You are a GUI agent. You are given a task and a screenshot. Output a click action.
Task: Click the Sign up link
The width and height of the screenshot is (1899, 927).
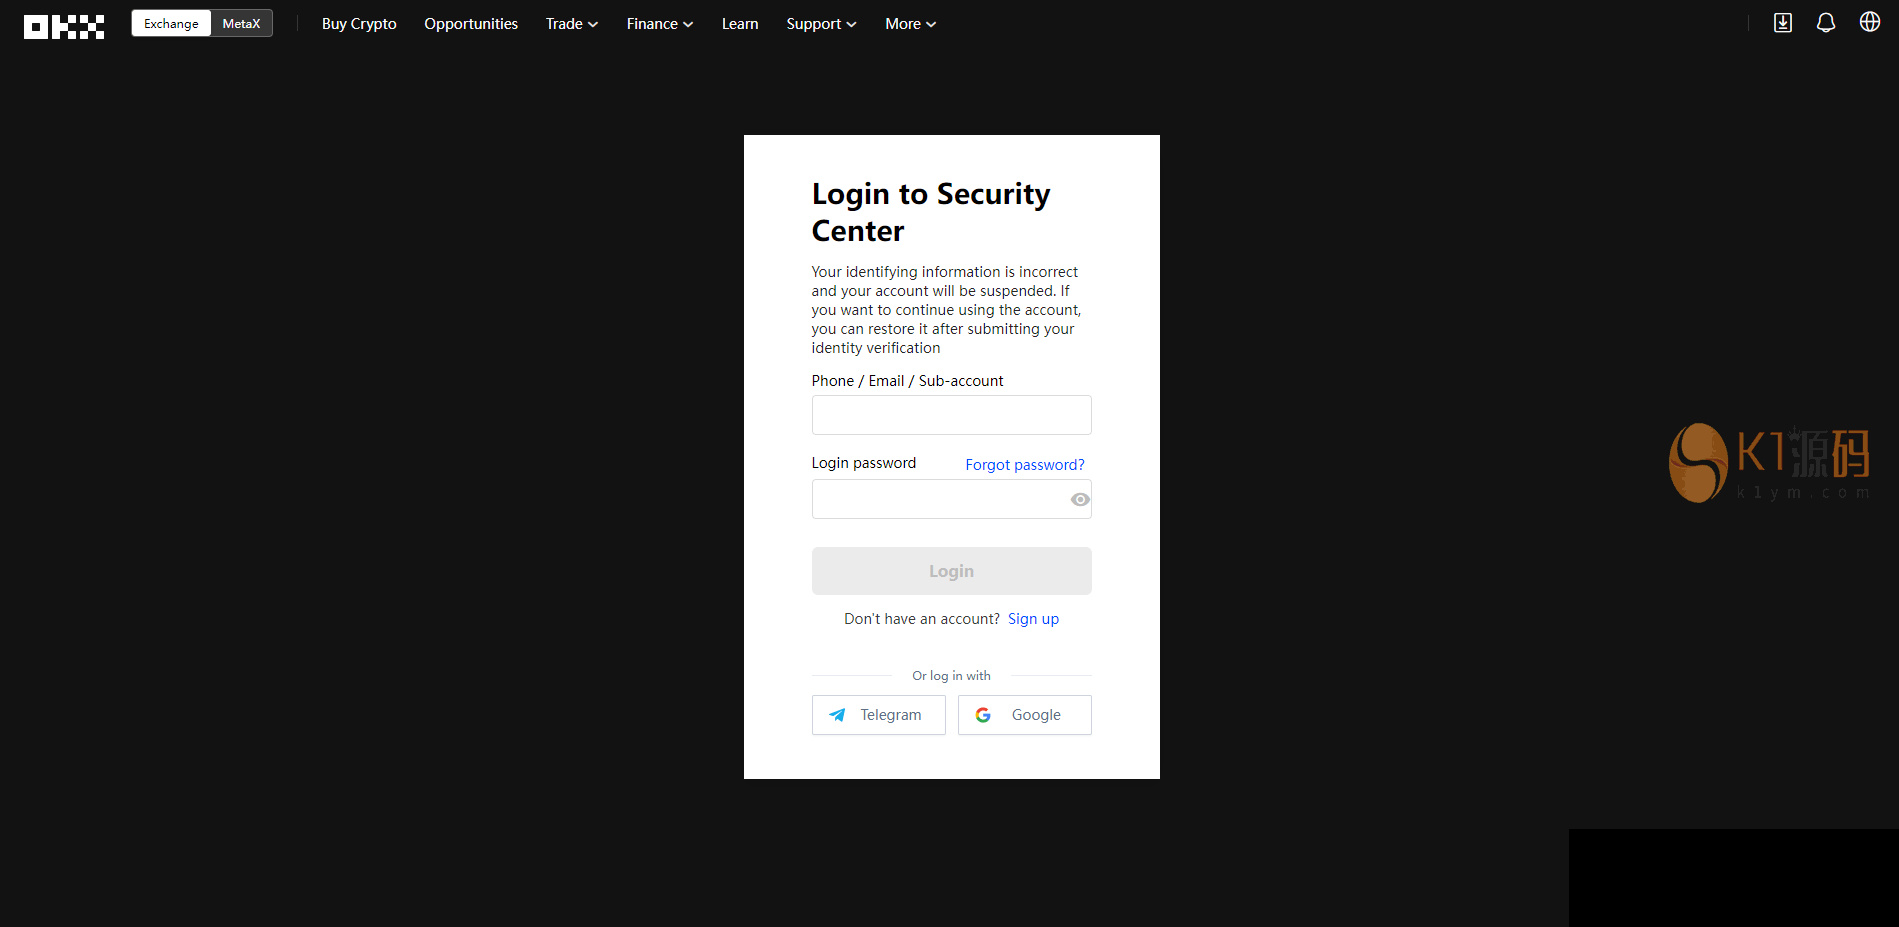pyautogui.click(x=1033, y=619)
